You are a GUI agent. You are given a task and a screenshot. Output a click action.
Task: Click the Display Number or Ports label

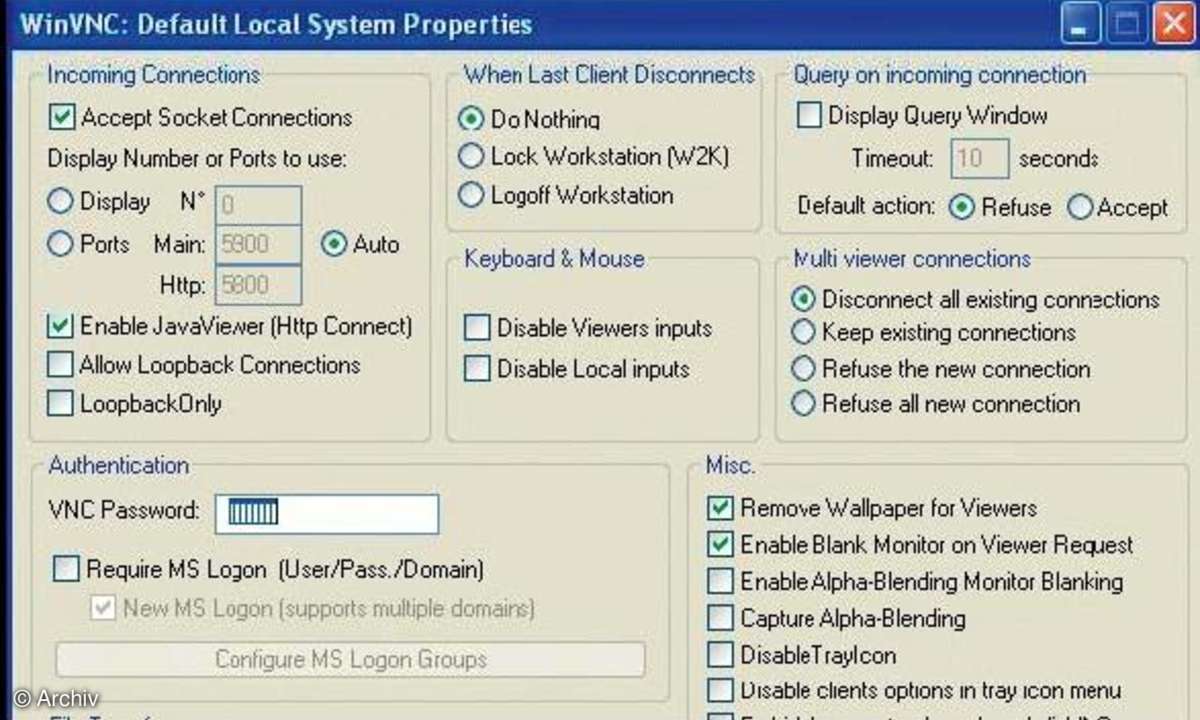(x=198, y=159)
